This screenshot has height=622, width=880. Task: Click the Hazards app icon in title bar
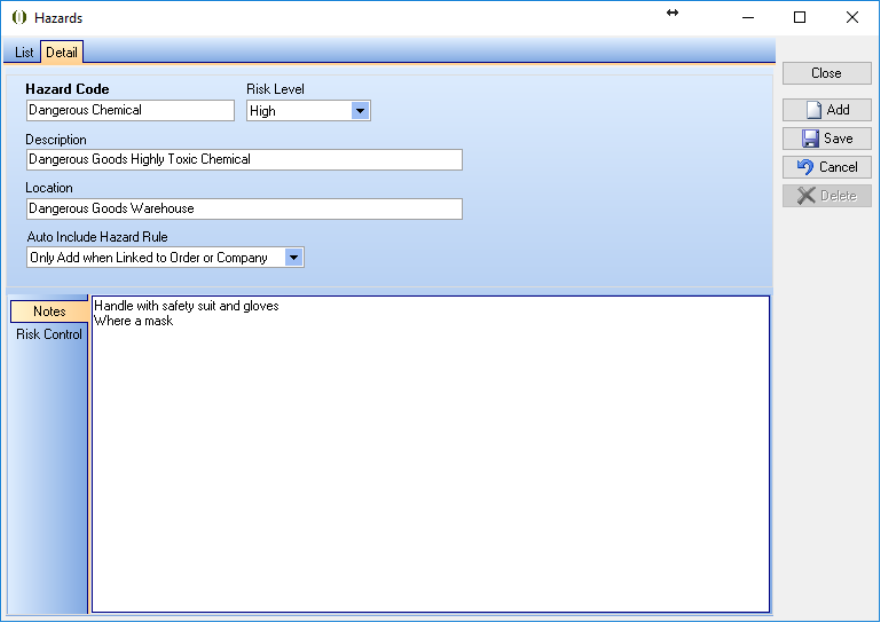[x=19, y=17]
